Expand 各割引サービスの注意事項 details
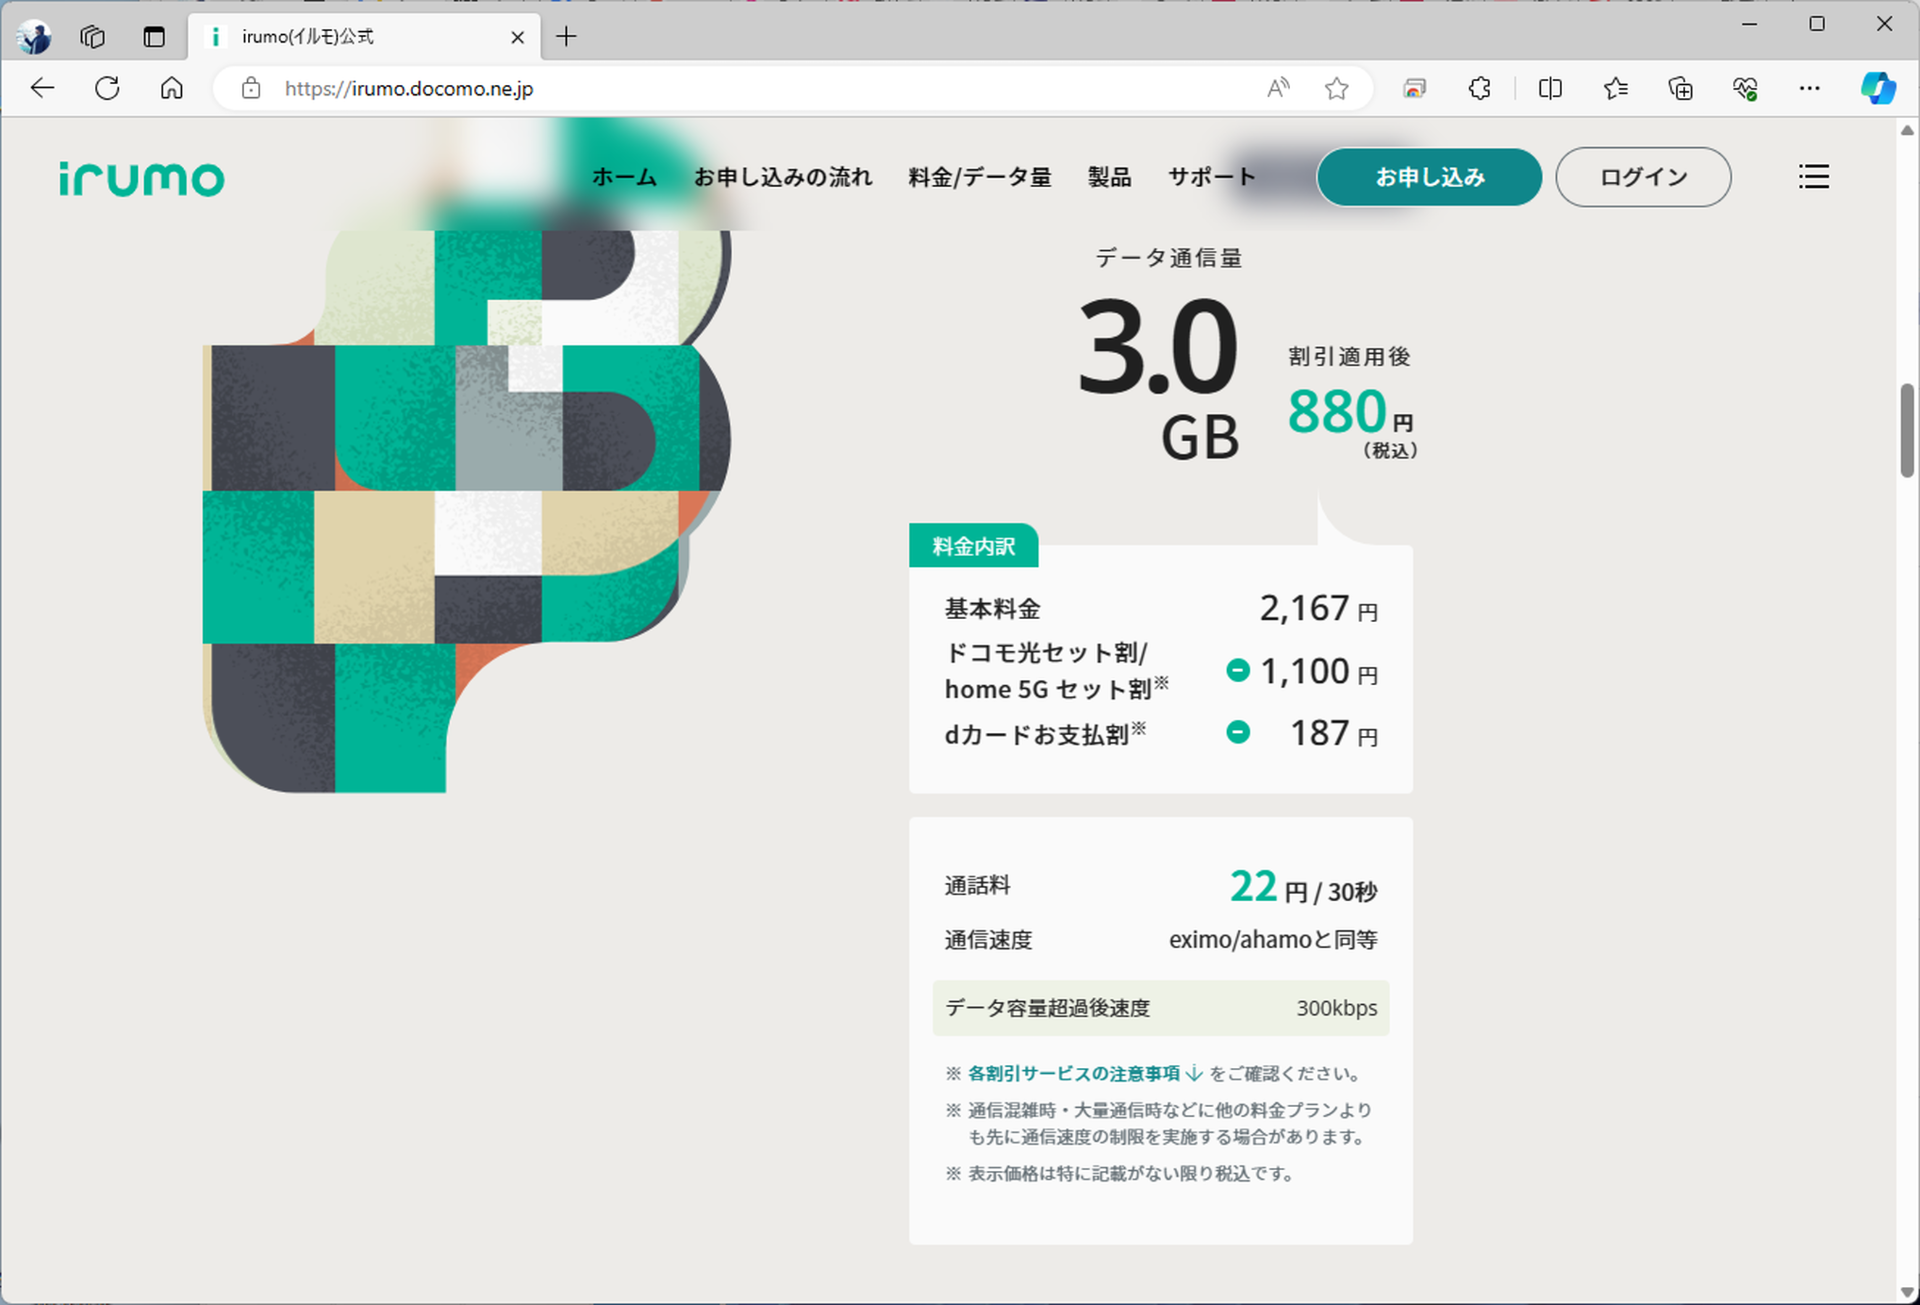Viewport: 1920px width, 1305px height. point(1075,1073)
